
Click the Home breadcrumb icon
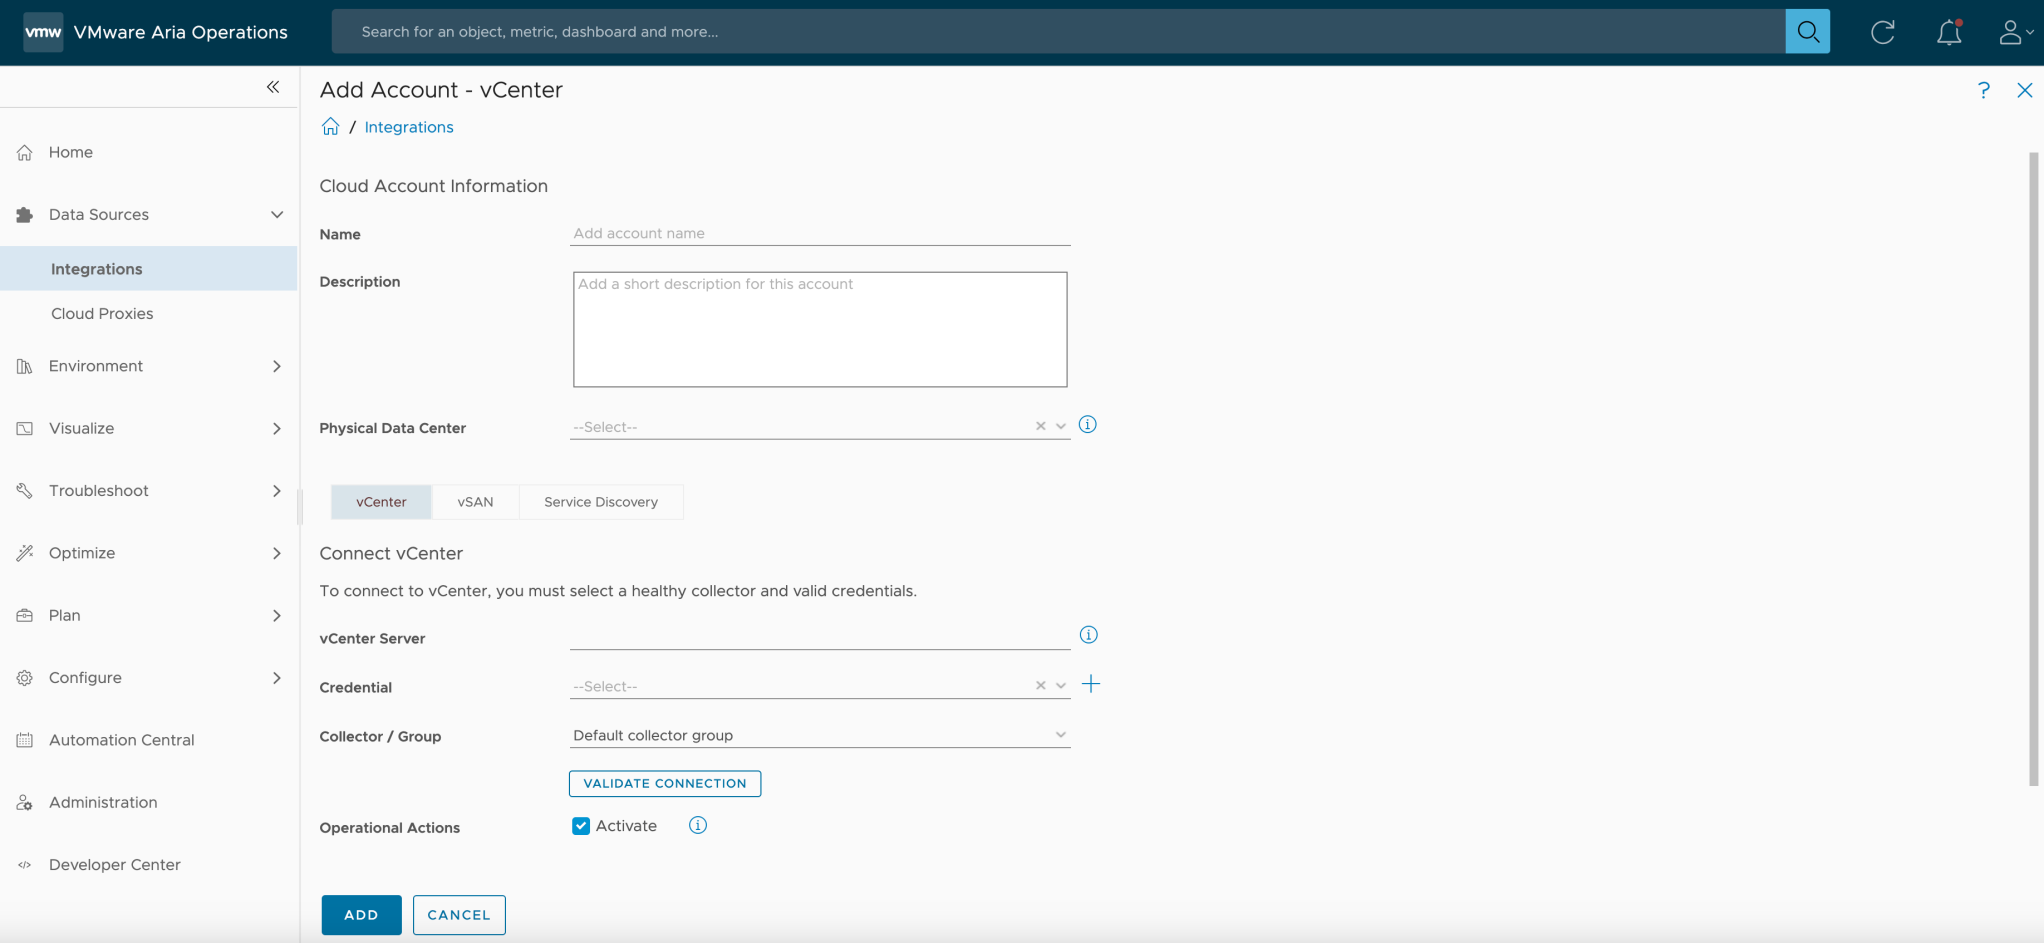330,126
